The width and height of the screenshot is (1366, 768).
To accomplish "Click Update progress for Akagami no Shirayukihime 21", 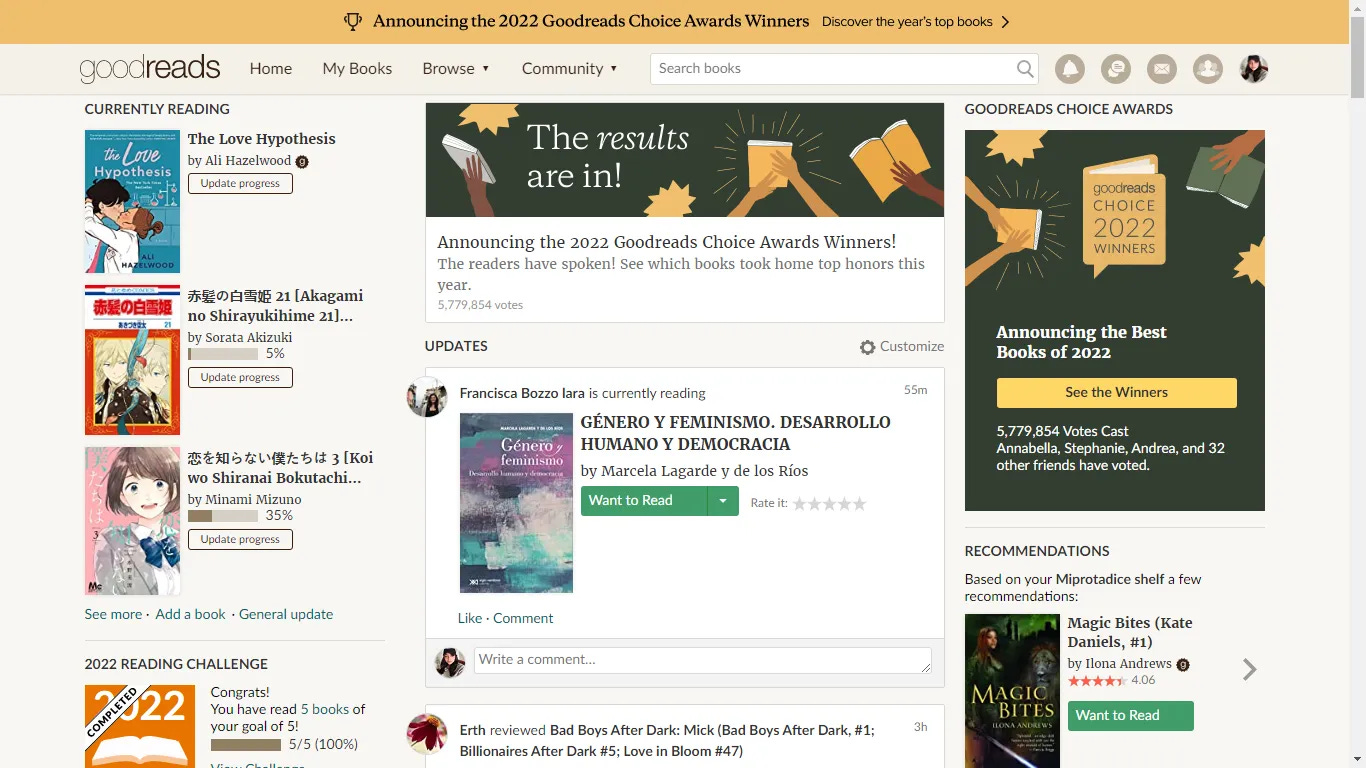I will 240,377.
